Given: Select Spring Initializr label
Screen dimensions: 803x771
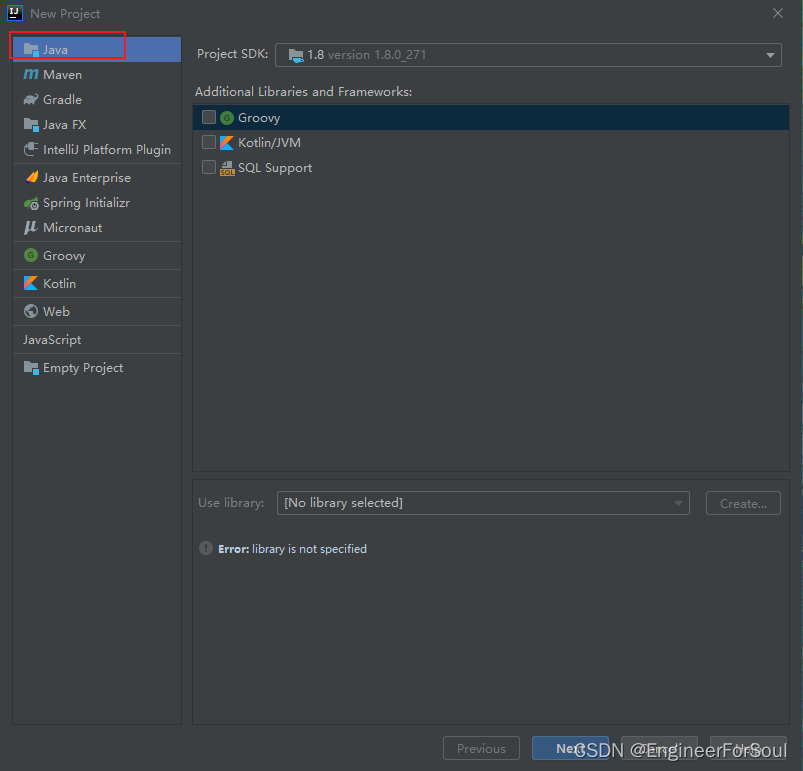Looking at the screenshot, I should pos(87,203).
